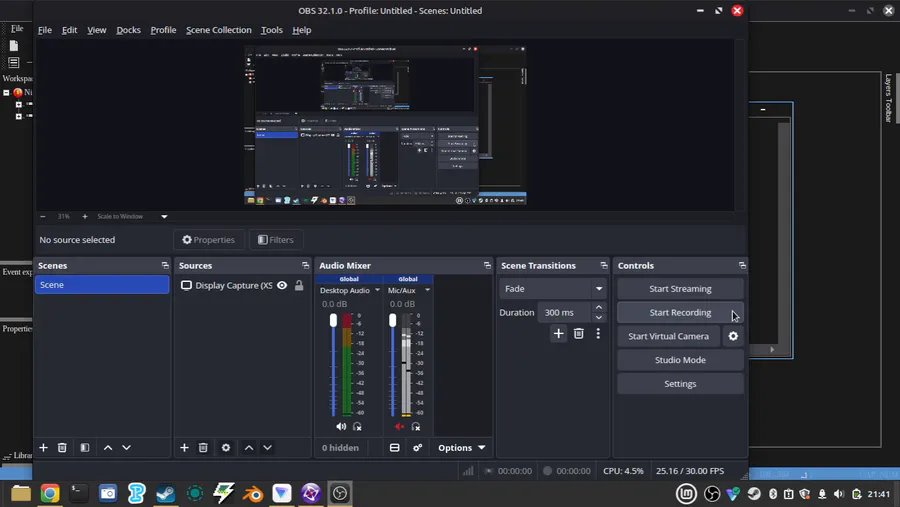Open source Properties button
The image size is (900, 507).
click(x=209, y=240)
